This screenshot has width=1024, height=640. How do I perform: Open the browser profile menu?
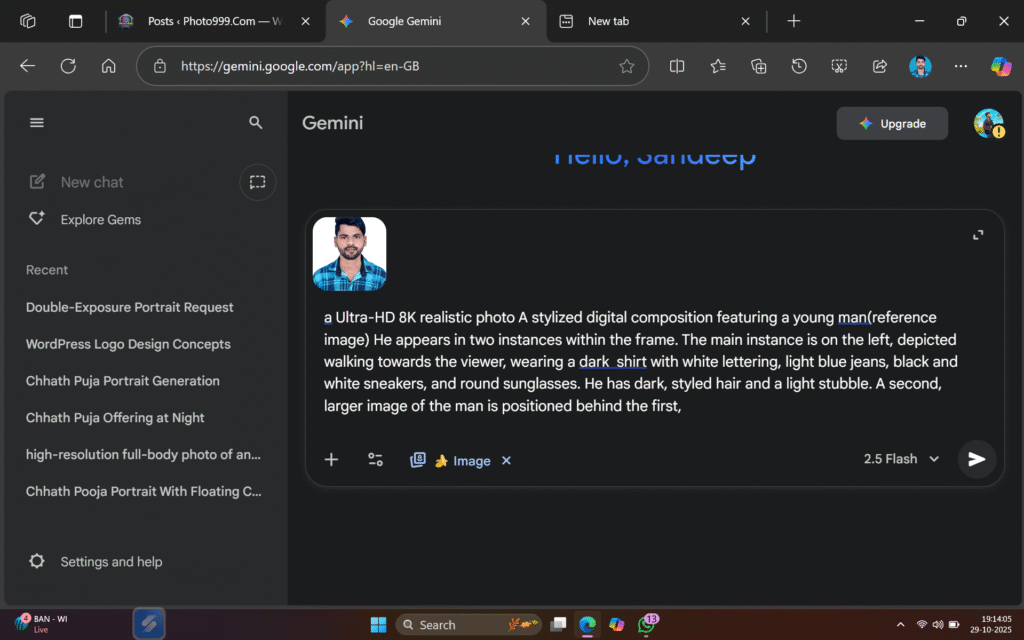coord(919,66)
